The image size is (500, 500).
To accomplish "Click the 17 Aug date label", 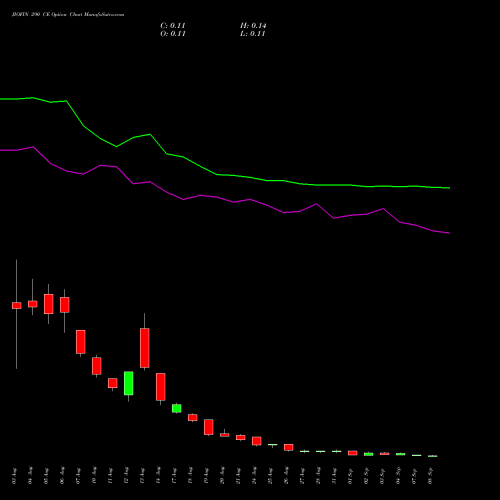I will click(175, 476).
